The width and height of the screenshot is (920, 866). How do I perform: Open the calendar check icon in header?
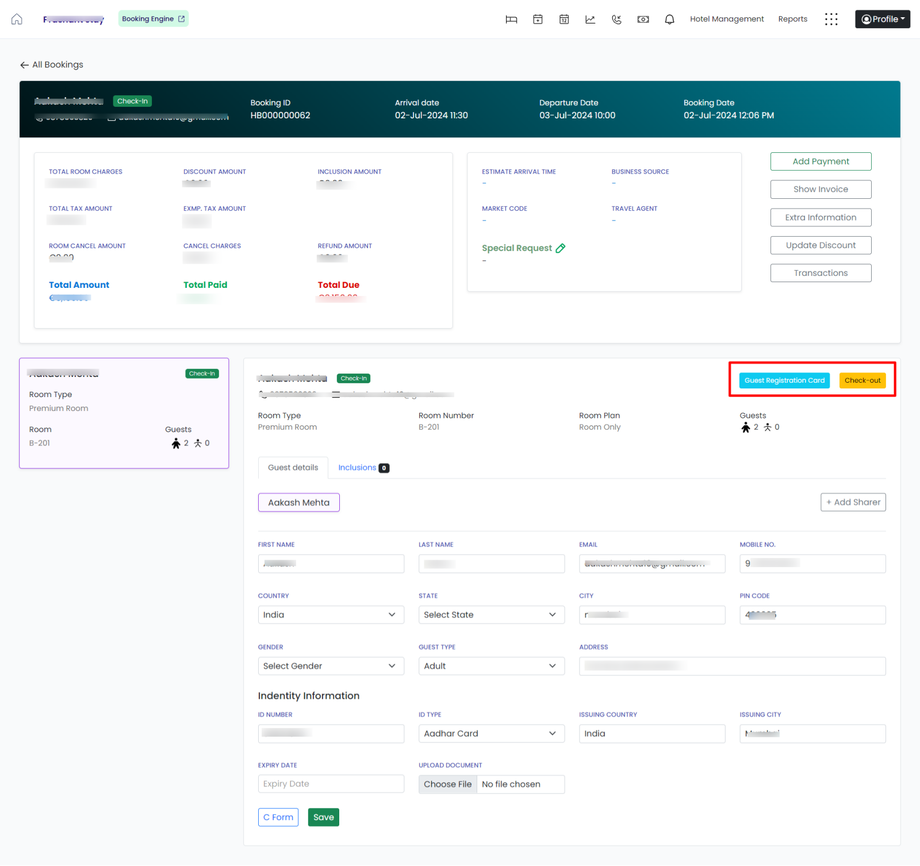click(537, 19)
